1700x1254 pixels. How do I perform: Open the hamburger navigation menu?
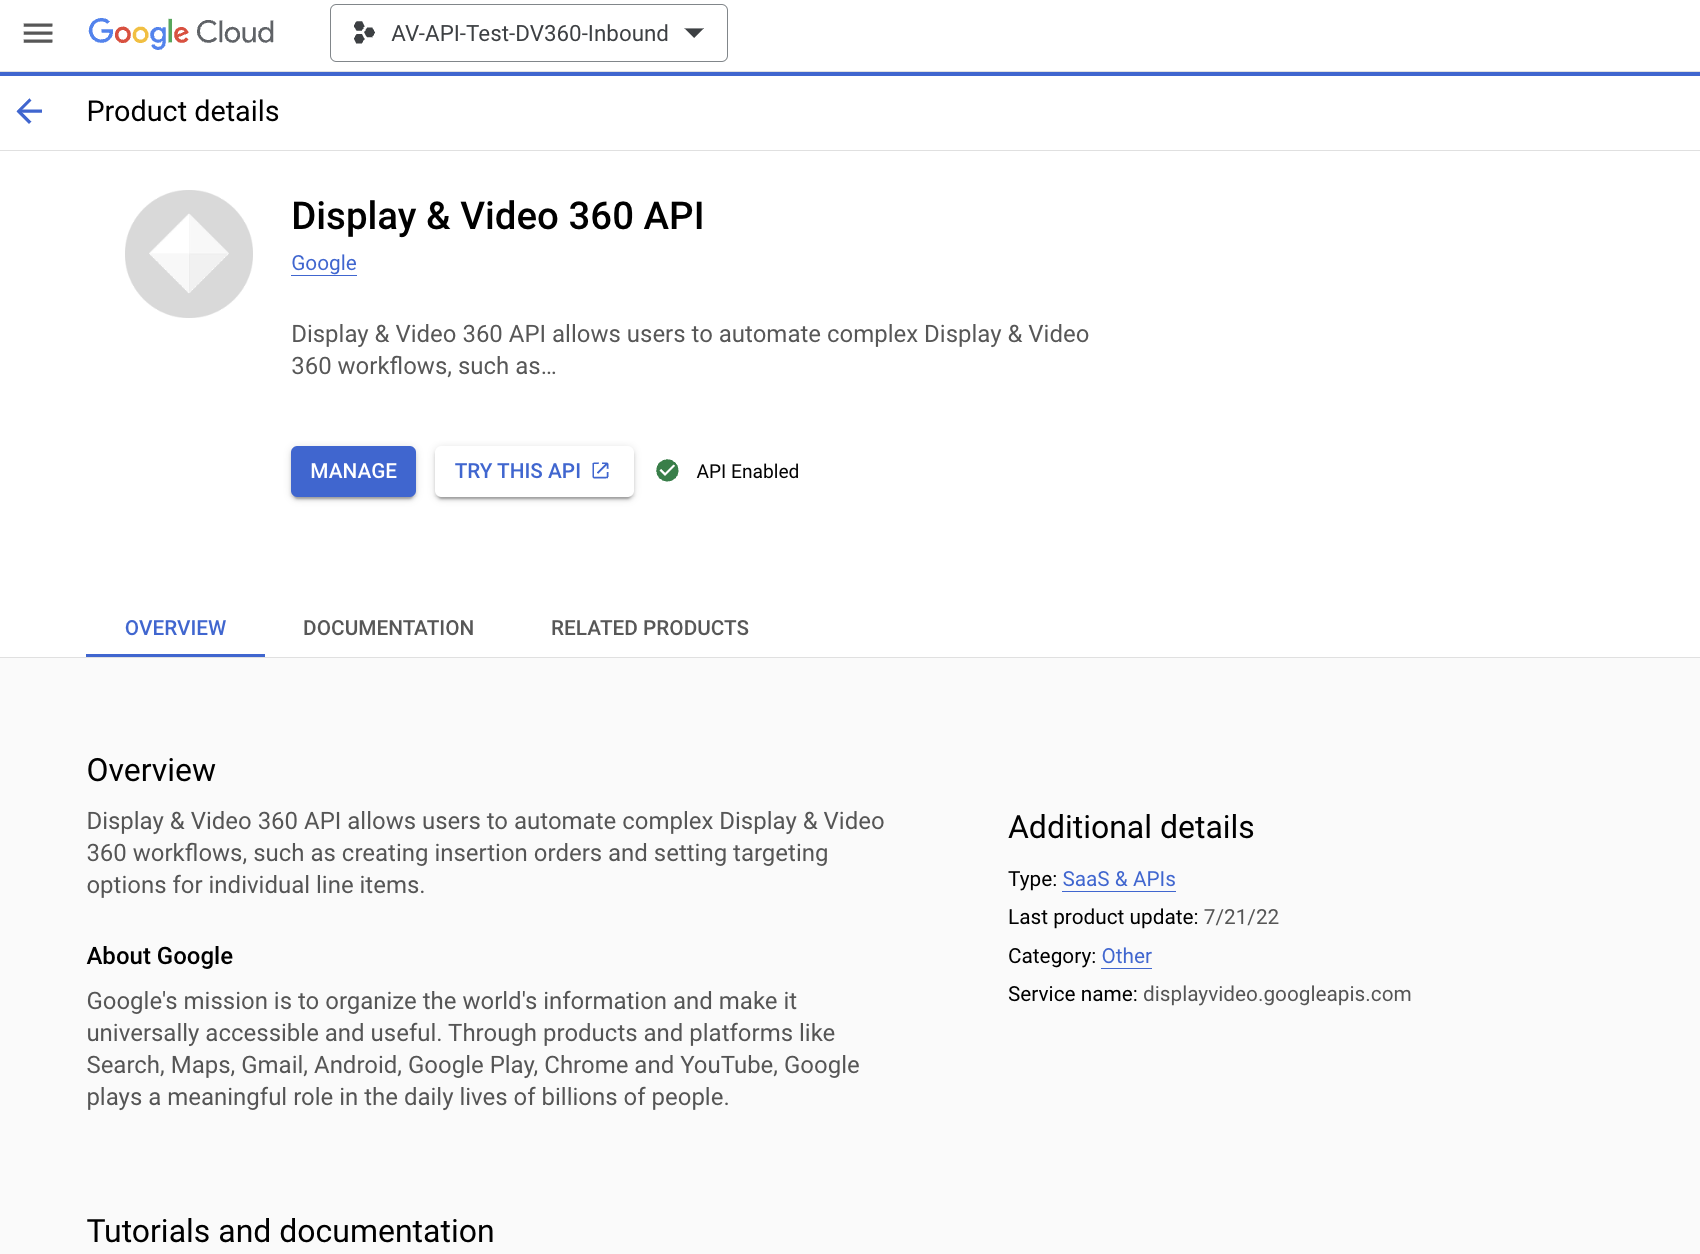coord(38,33)
